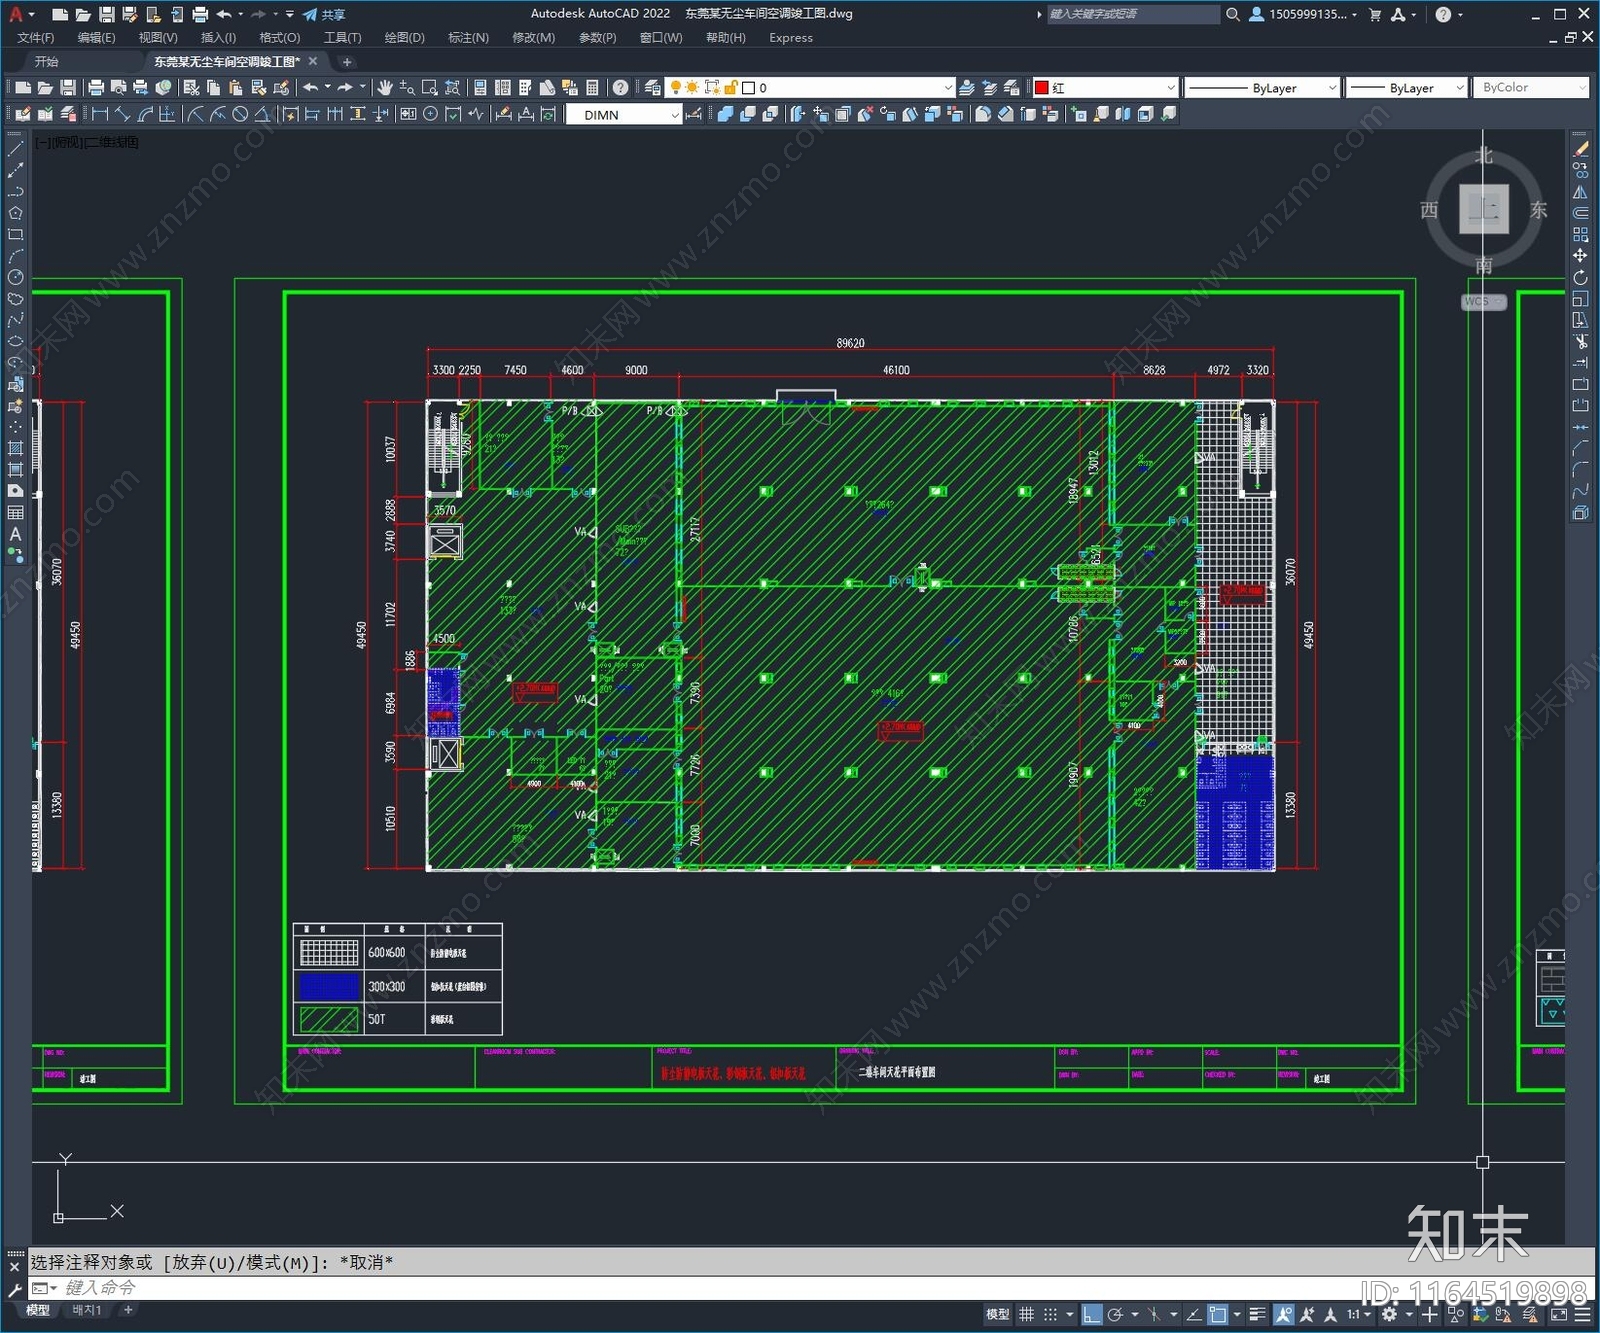Click the WCS label under the view cube
This screenshot has width=1600, height=1333.
[1484, 302]
